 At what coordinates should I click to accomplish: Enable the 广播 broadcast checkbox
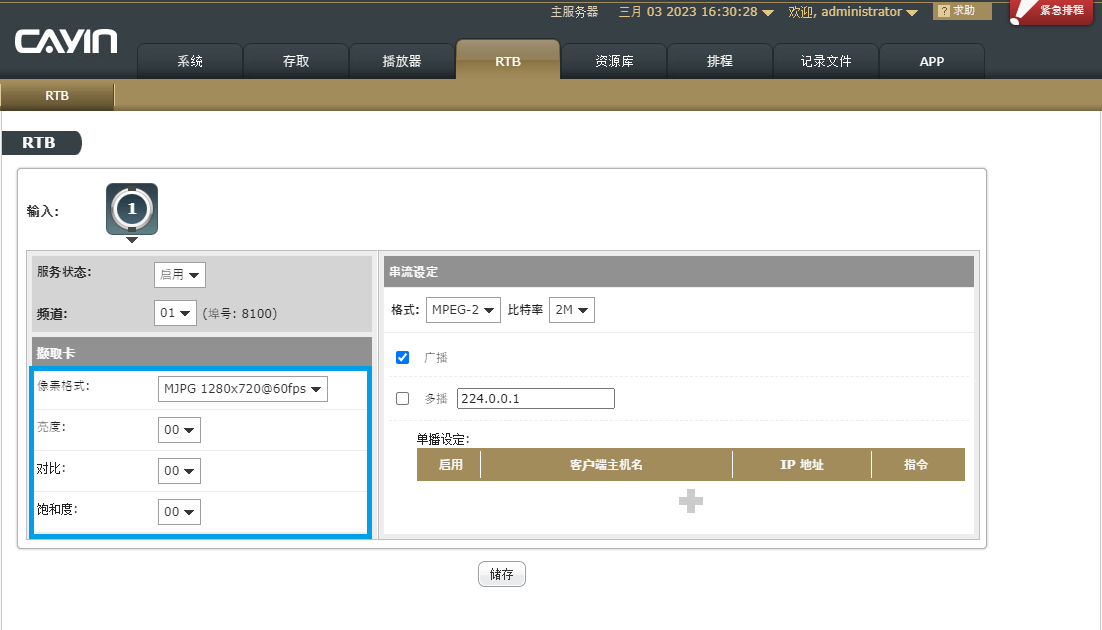point(403,357)
